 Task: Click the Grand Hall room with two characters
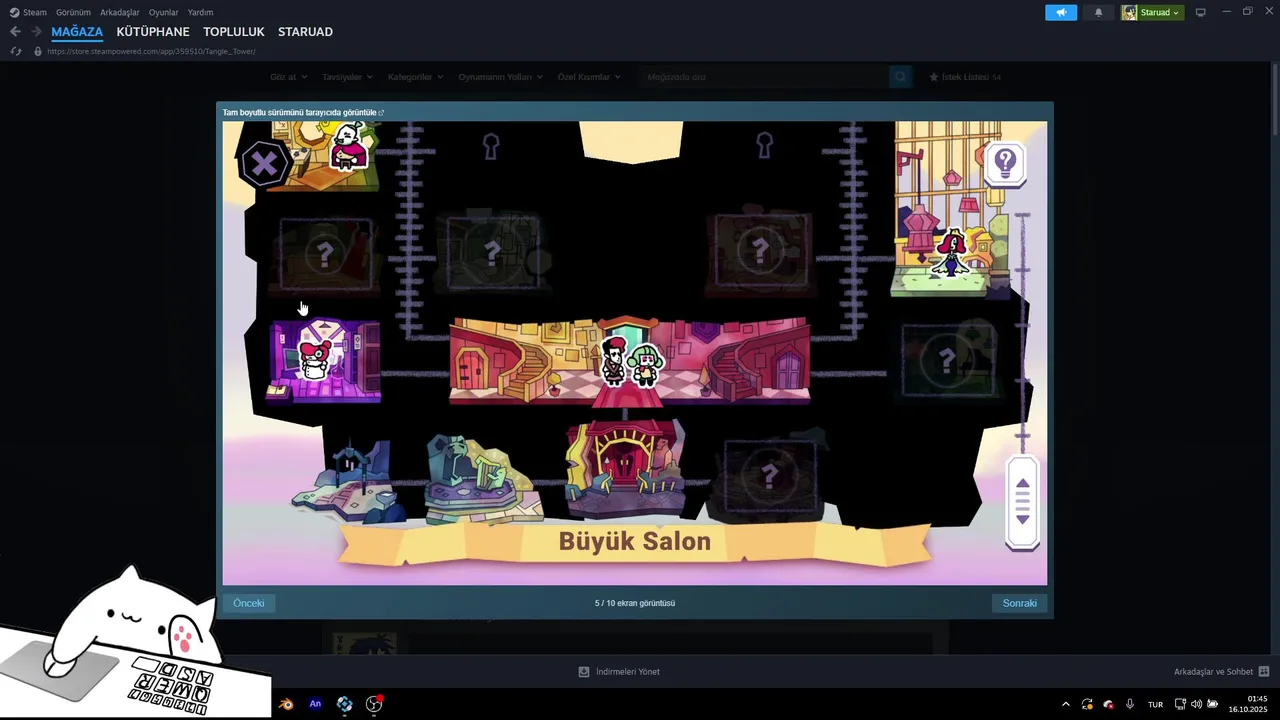(x=630, y=360)
